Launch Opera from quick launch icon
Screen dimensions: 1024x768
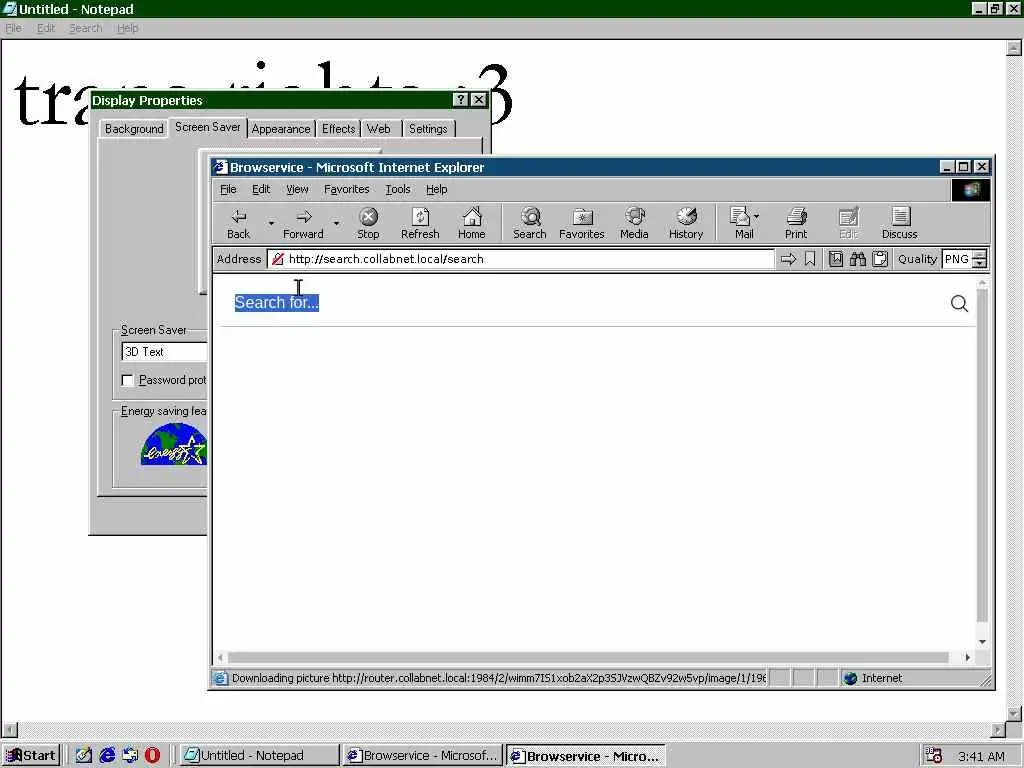pyautogui.click(x=152, y=756)
